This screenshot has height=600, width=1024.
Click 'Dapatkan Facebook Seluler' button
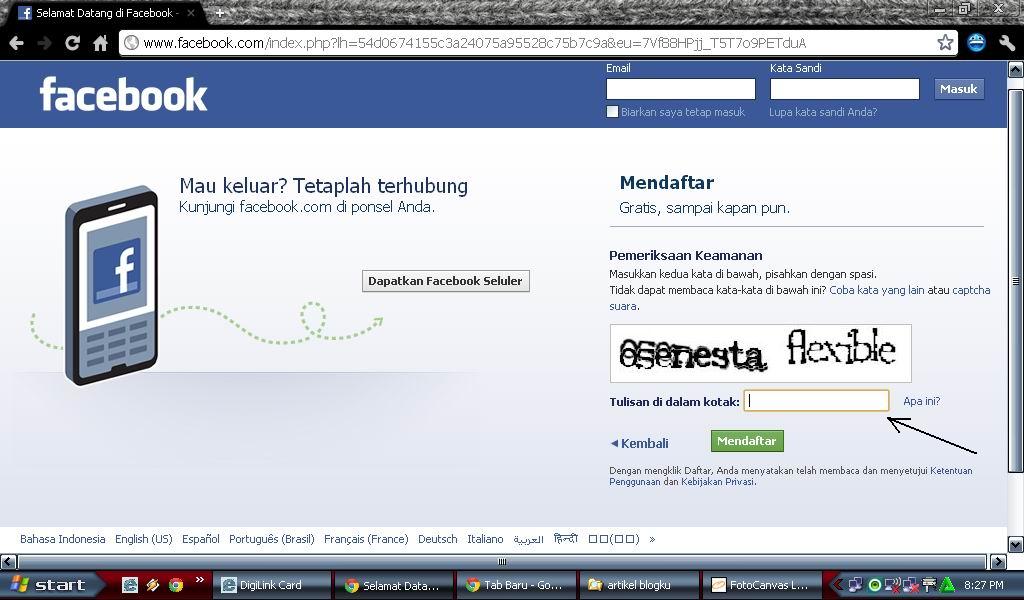pos(445,281)
